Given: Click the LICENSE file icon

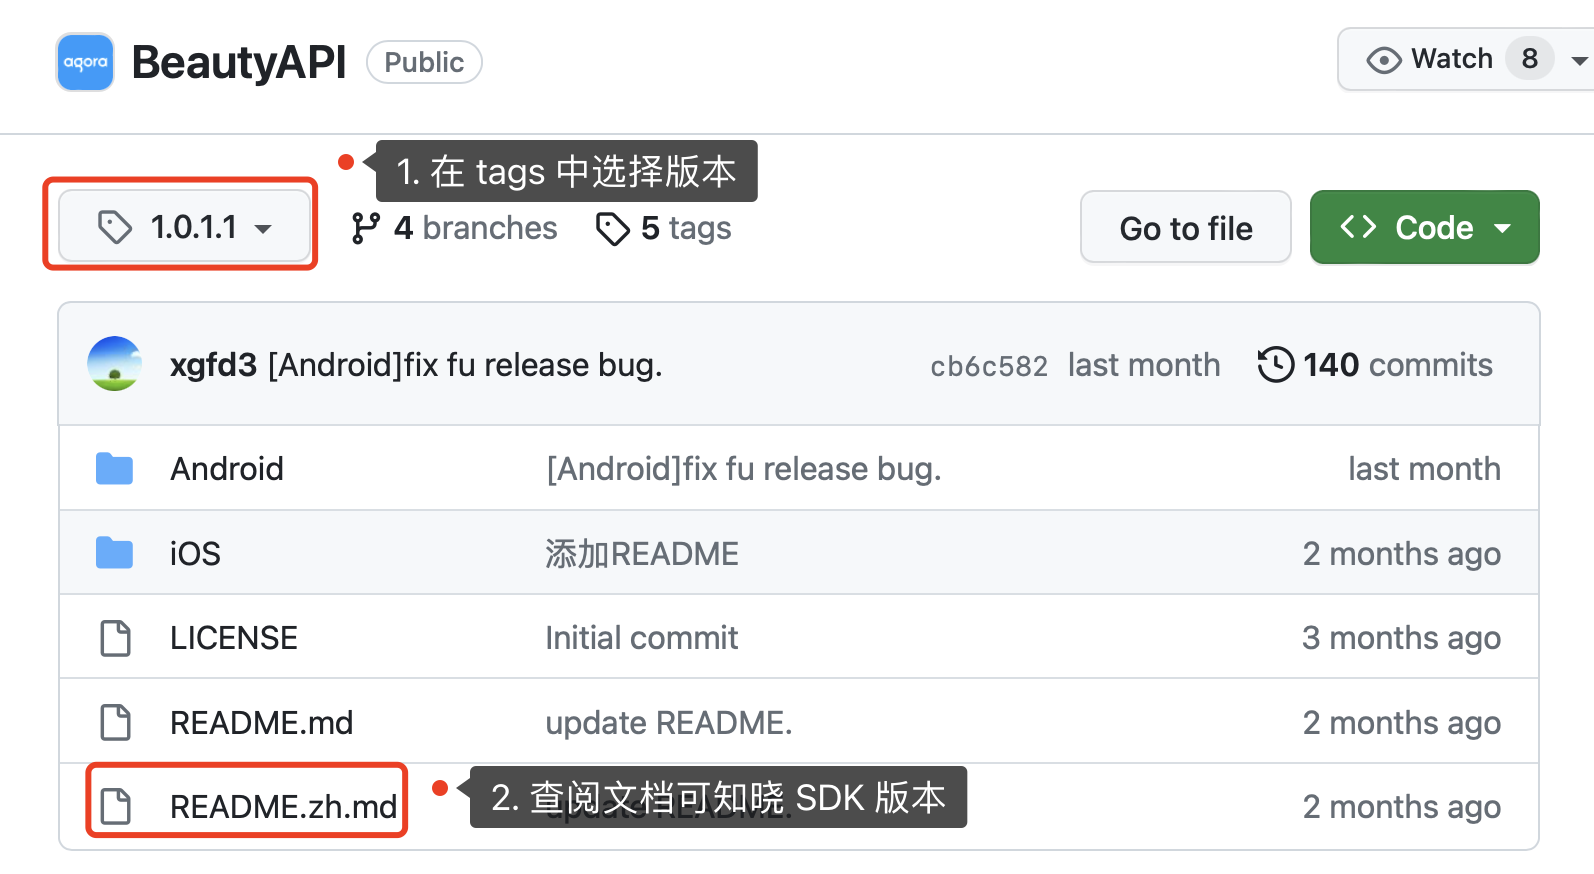Looking at the screenshot, I should (115, 638).
